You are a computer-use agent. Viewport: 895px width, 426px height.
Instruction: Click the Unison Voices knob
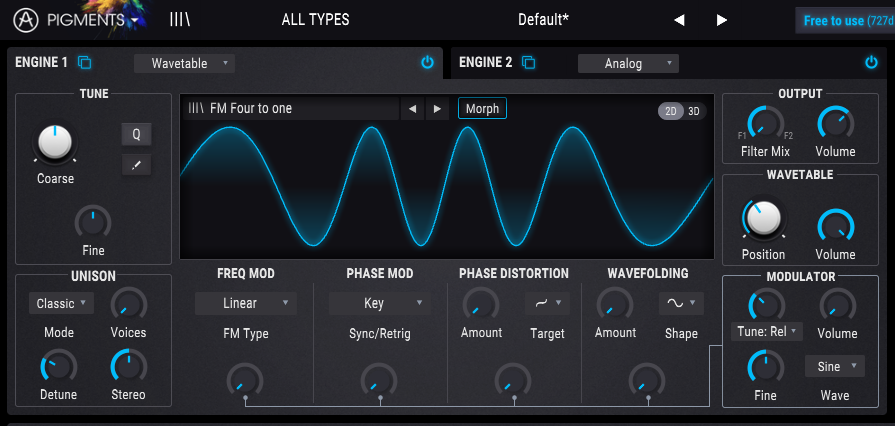pos(128,304)
